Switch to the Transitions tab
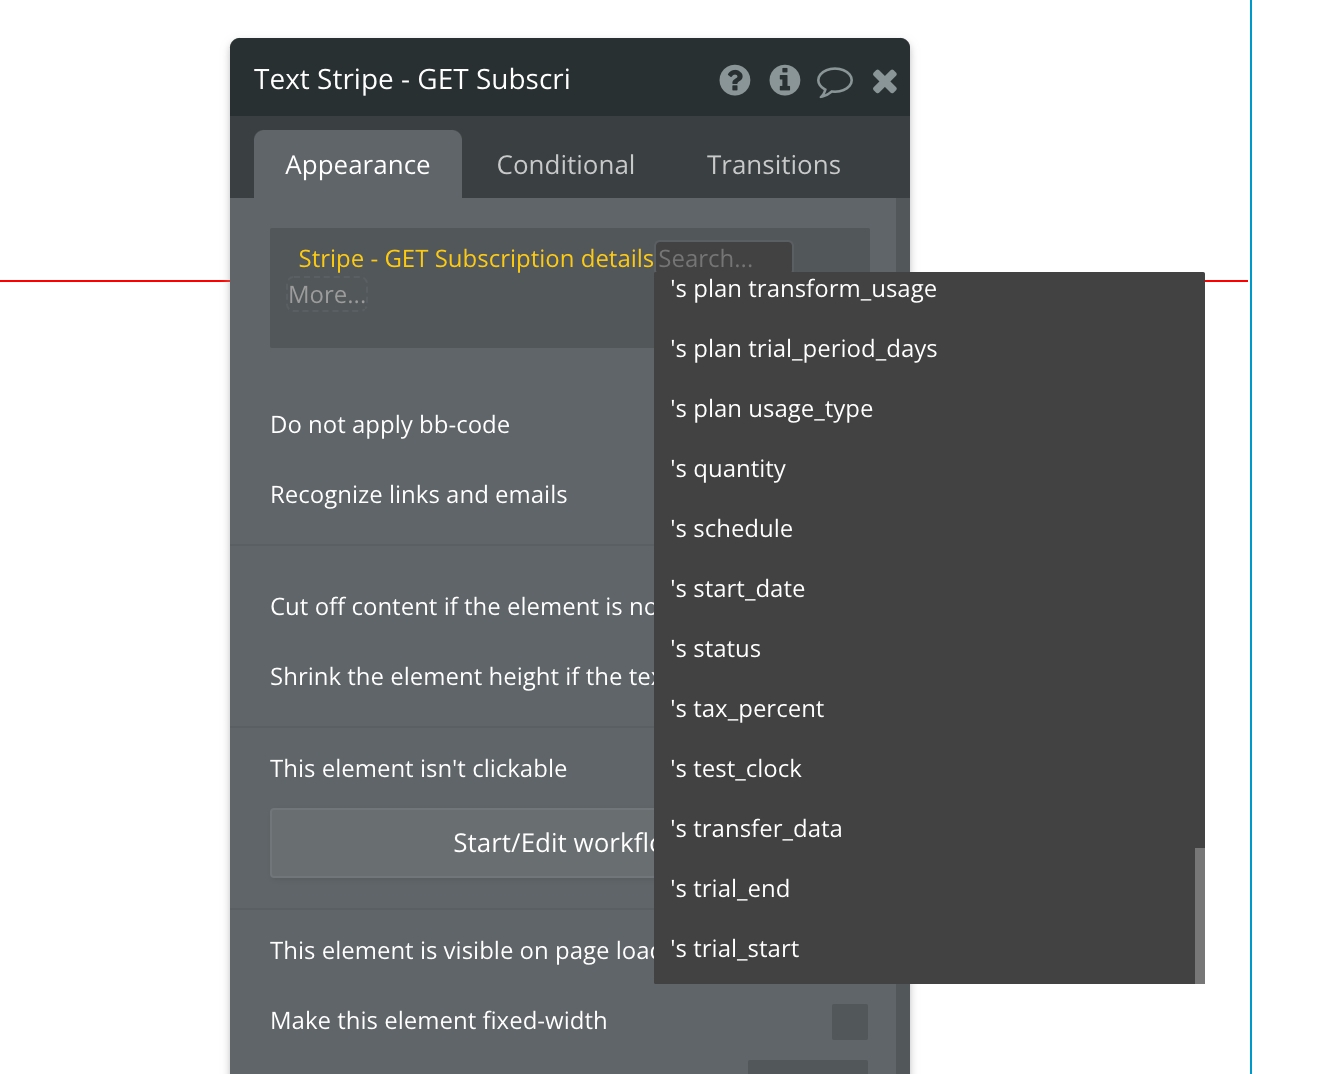 point(773,165)
